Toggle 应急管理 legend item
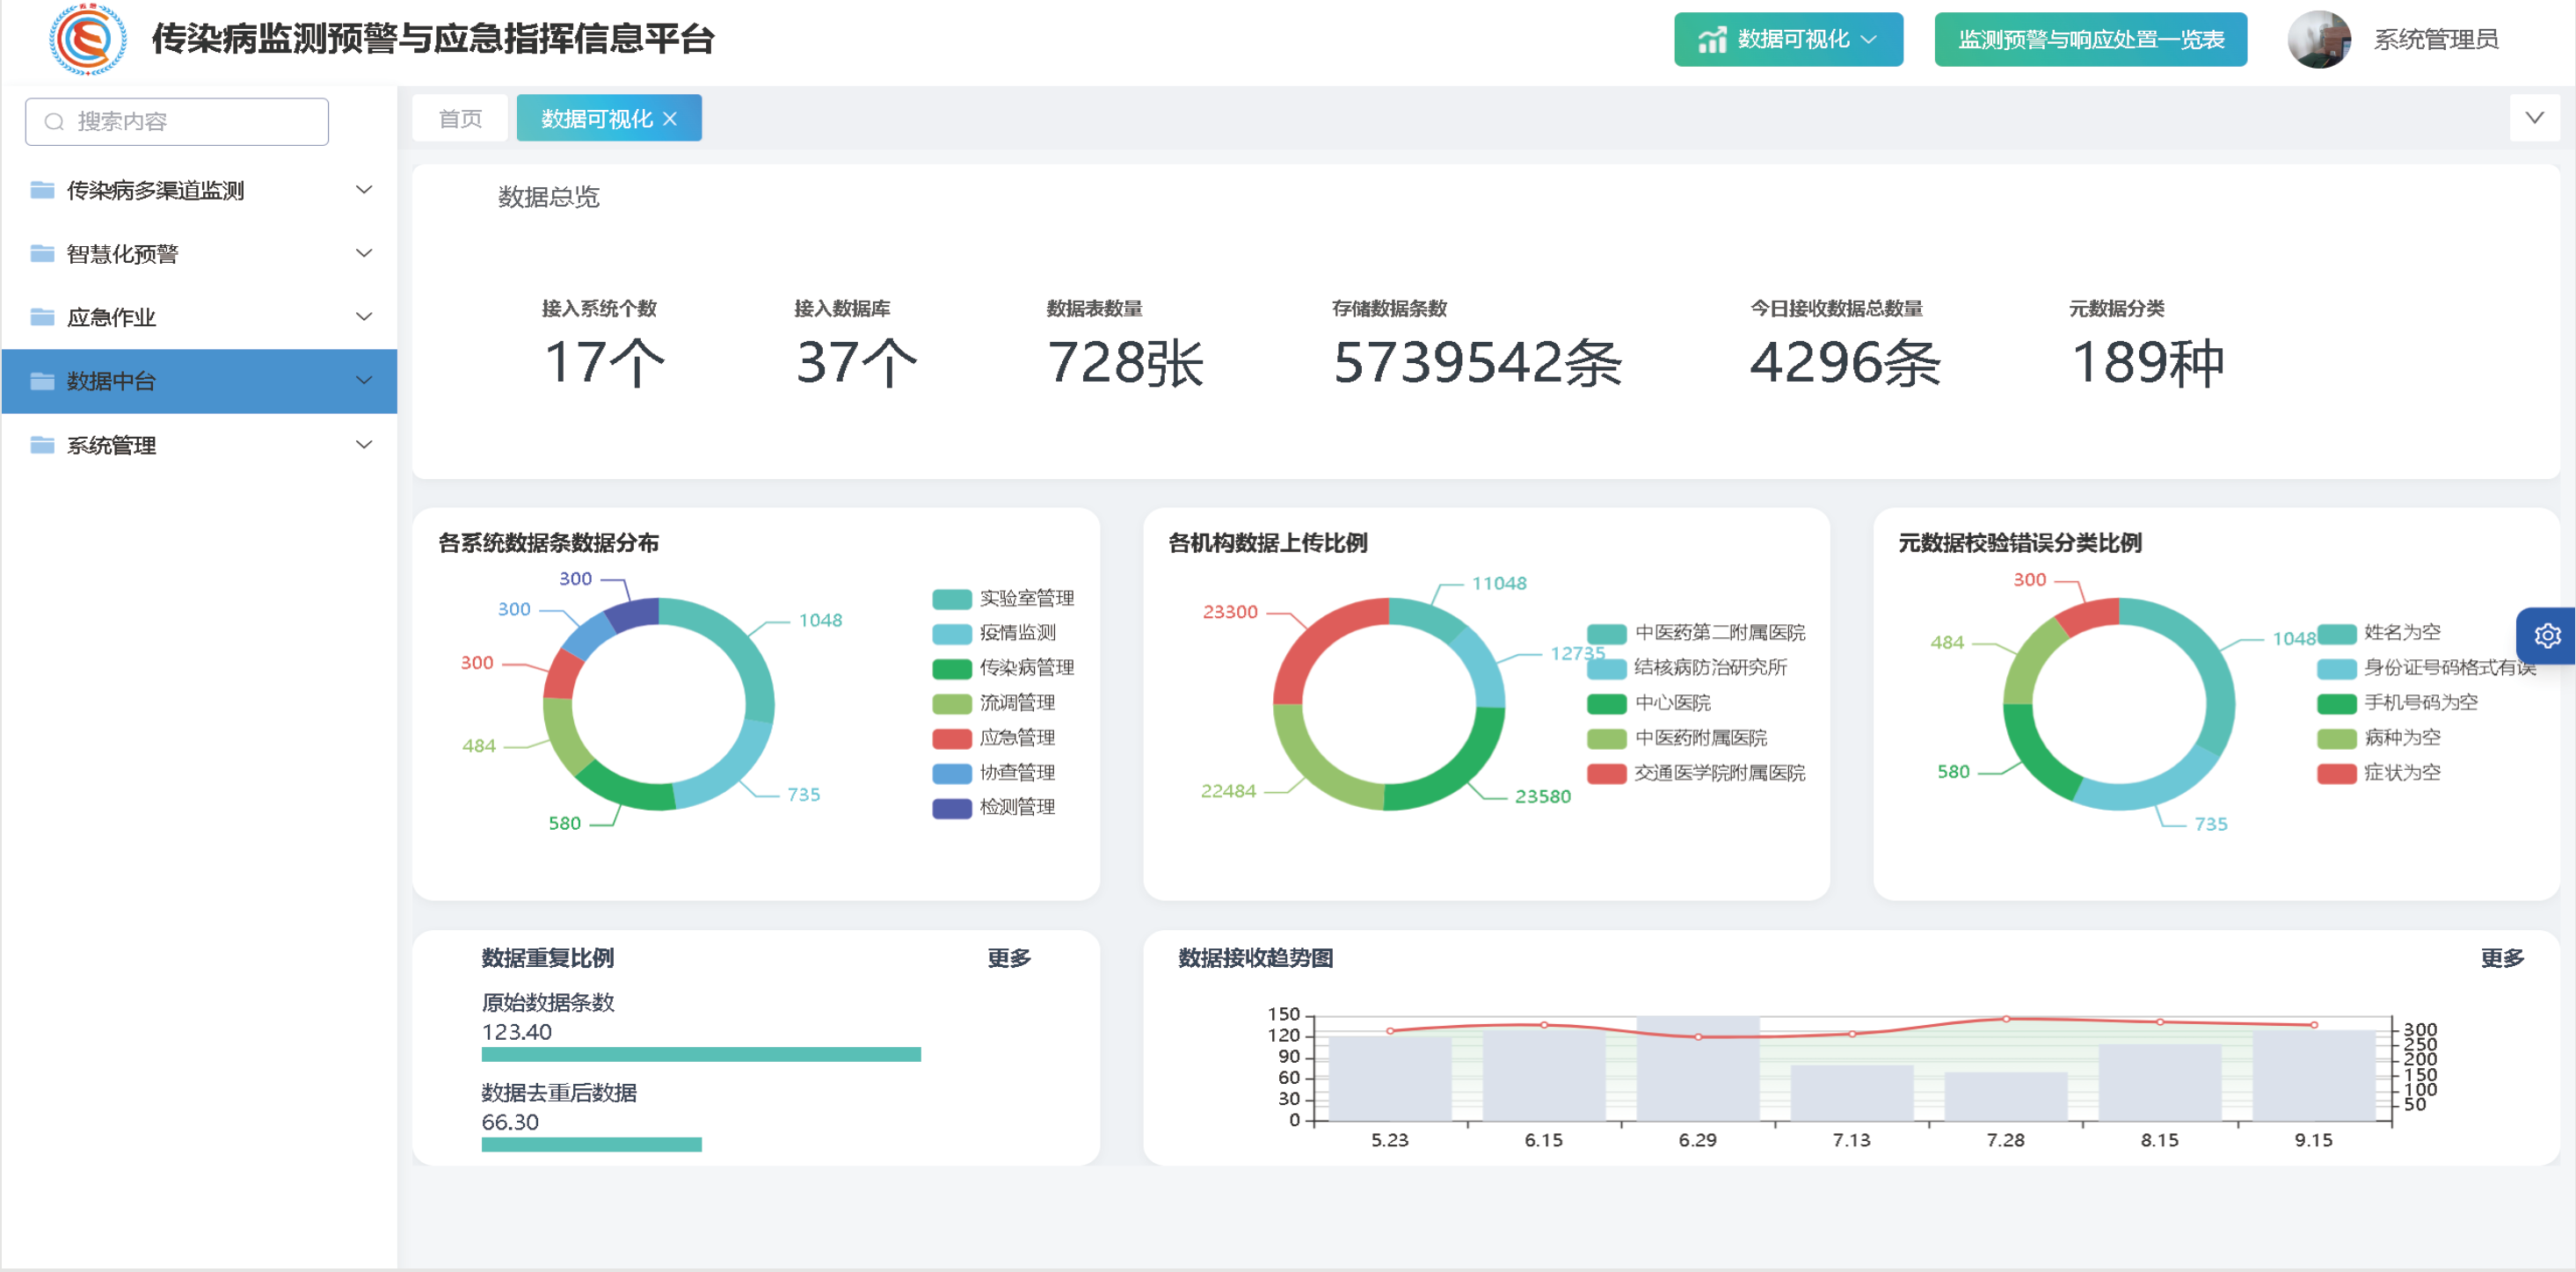 (x=993, y=738)
